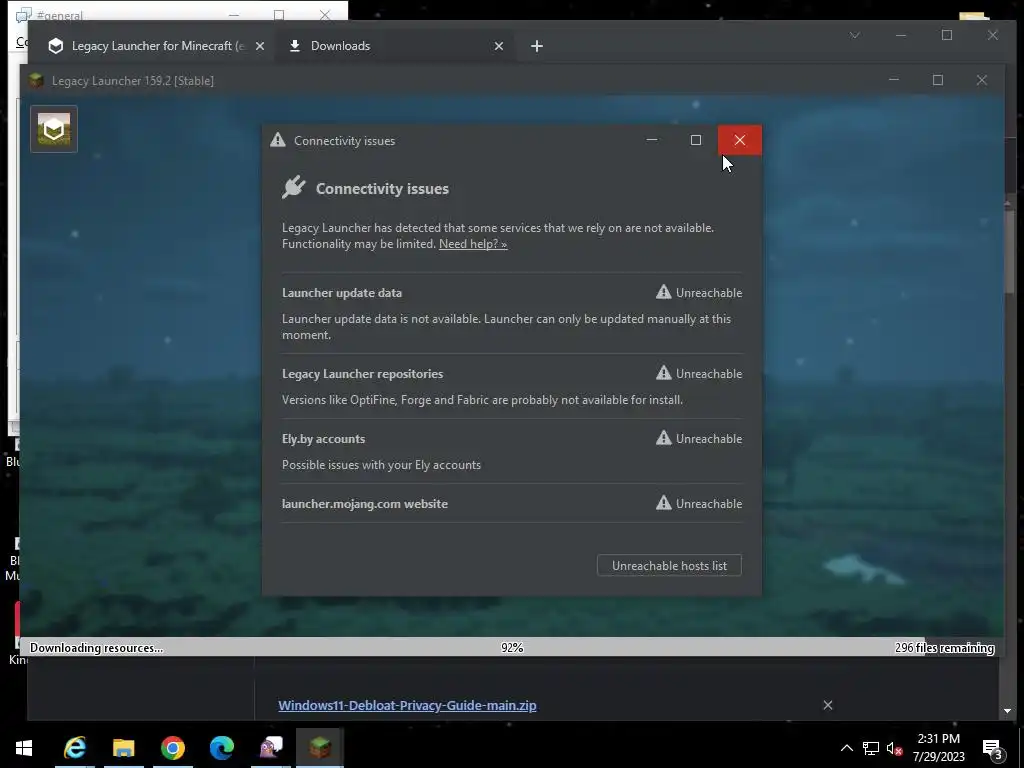Close the Legacy Launcher for Minecraft tab
Screen dimensions: 1024x768
pos(260,46)
